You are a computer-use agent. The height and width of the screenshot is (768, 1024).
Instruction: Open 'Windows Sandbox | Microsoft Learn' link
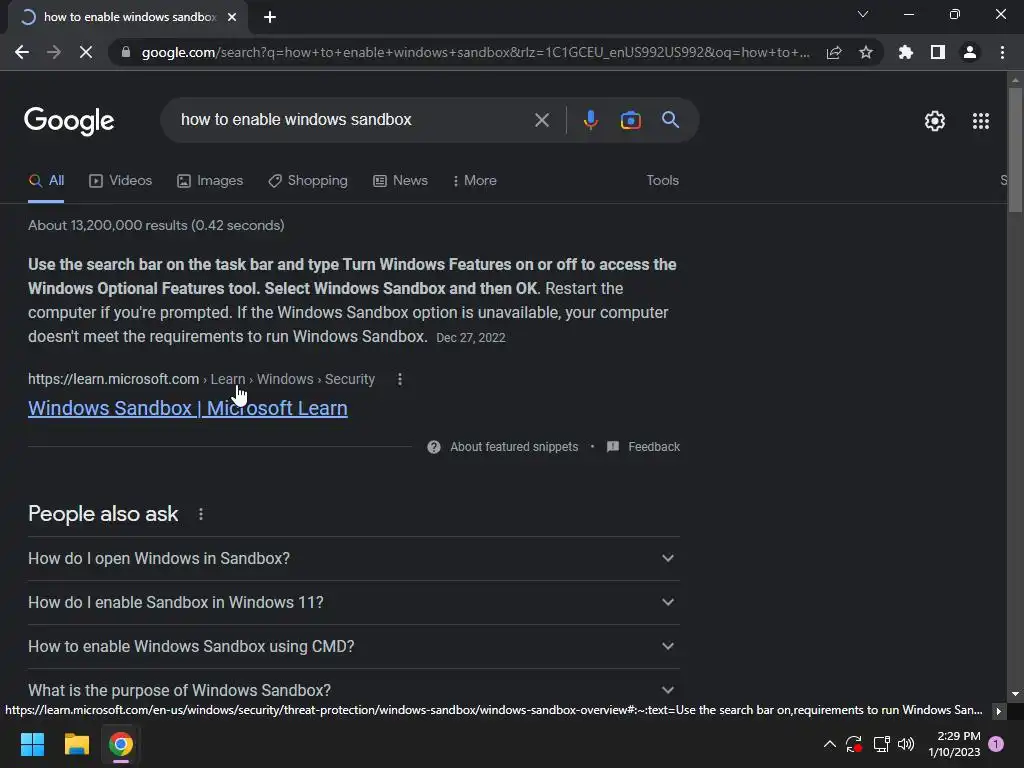[187, 408]
